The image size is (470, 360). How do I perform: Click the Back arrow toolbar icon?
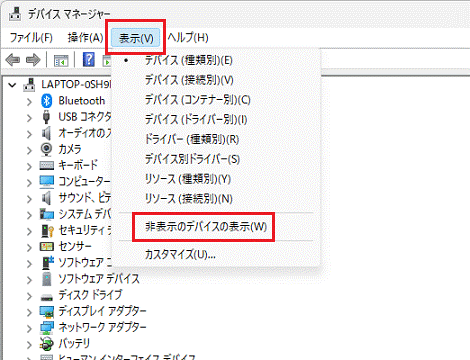13,60
